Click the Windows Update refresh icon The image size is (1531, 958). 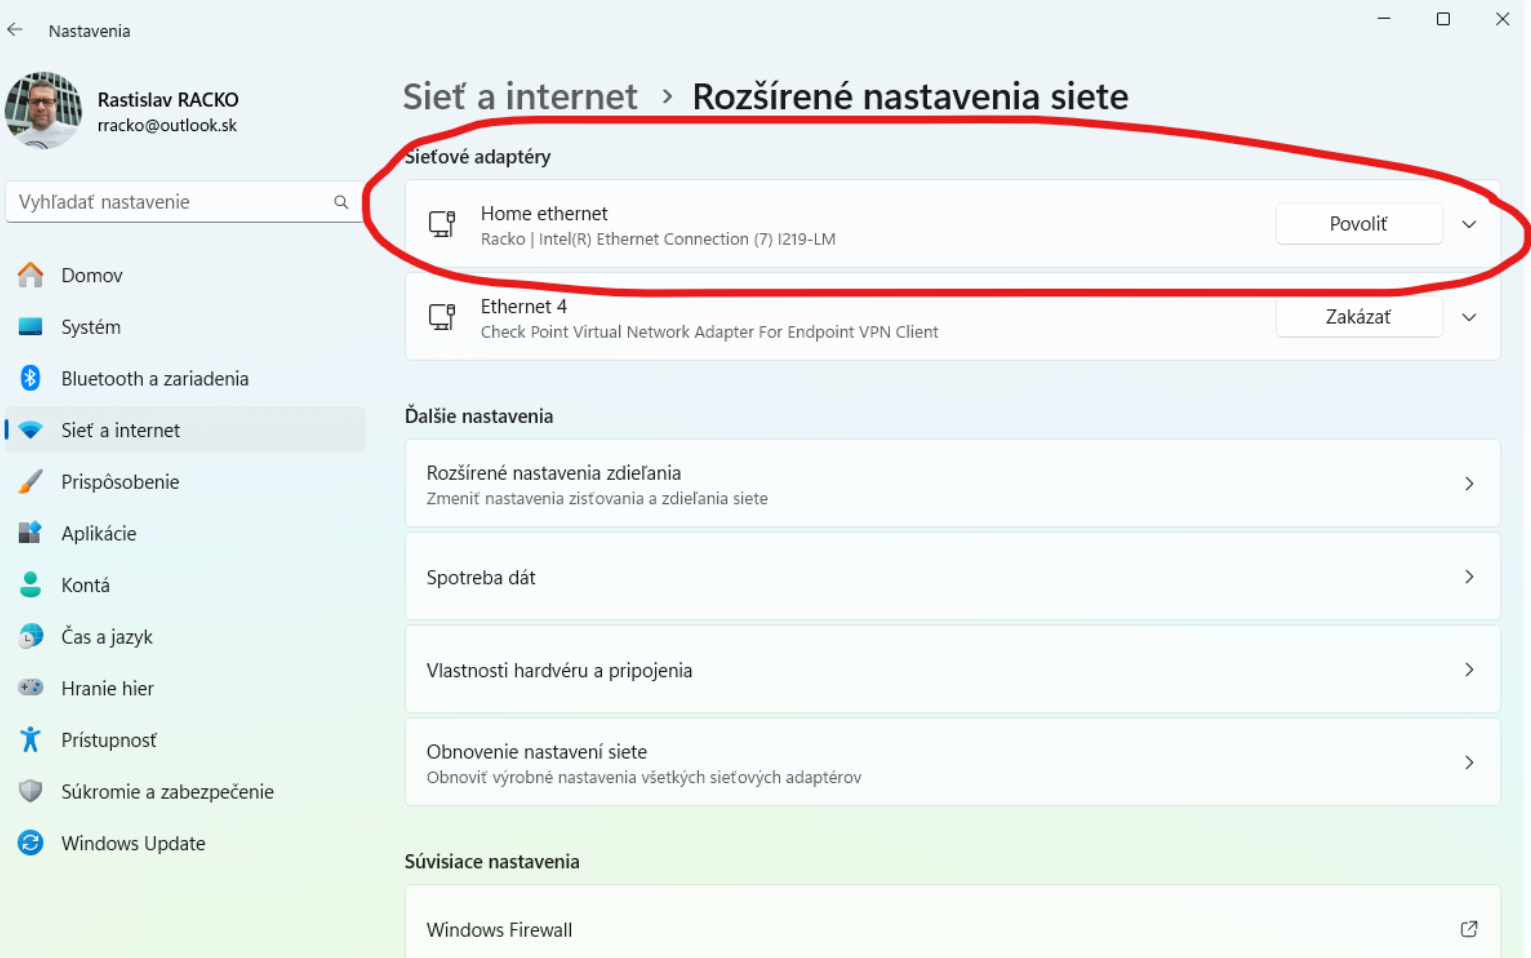(x=31, y=843)
